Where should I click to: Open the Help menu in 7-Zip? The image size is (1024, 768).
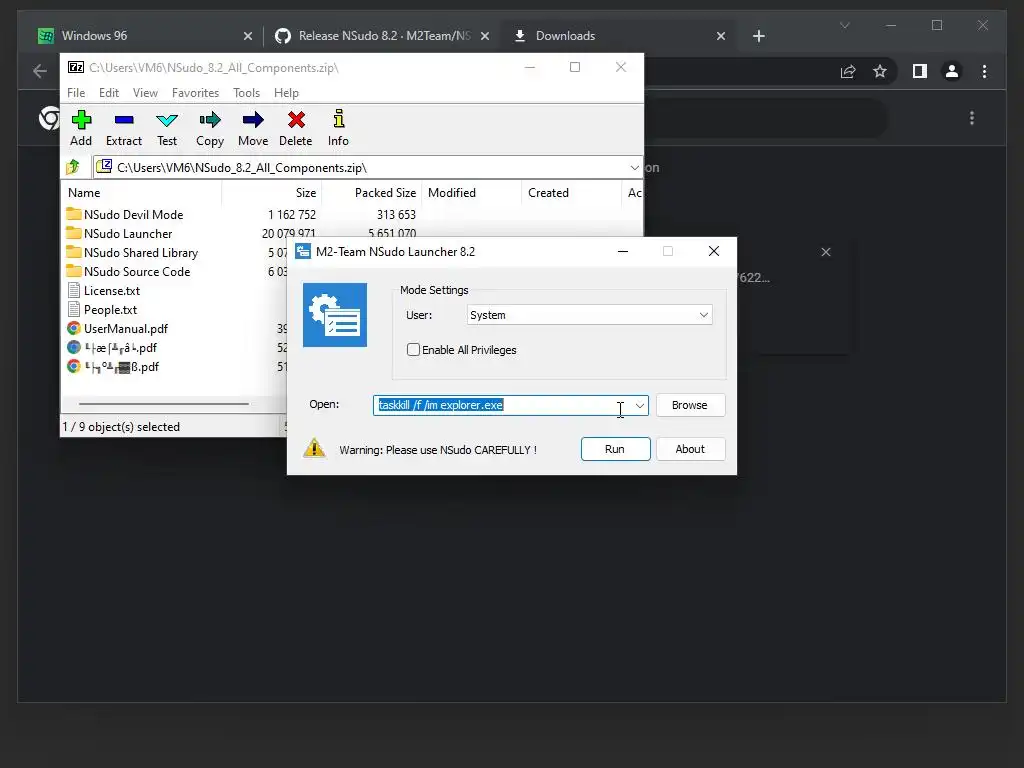tap(286, 93)
